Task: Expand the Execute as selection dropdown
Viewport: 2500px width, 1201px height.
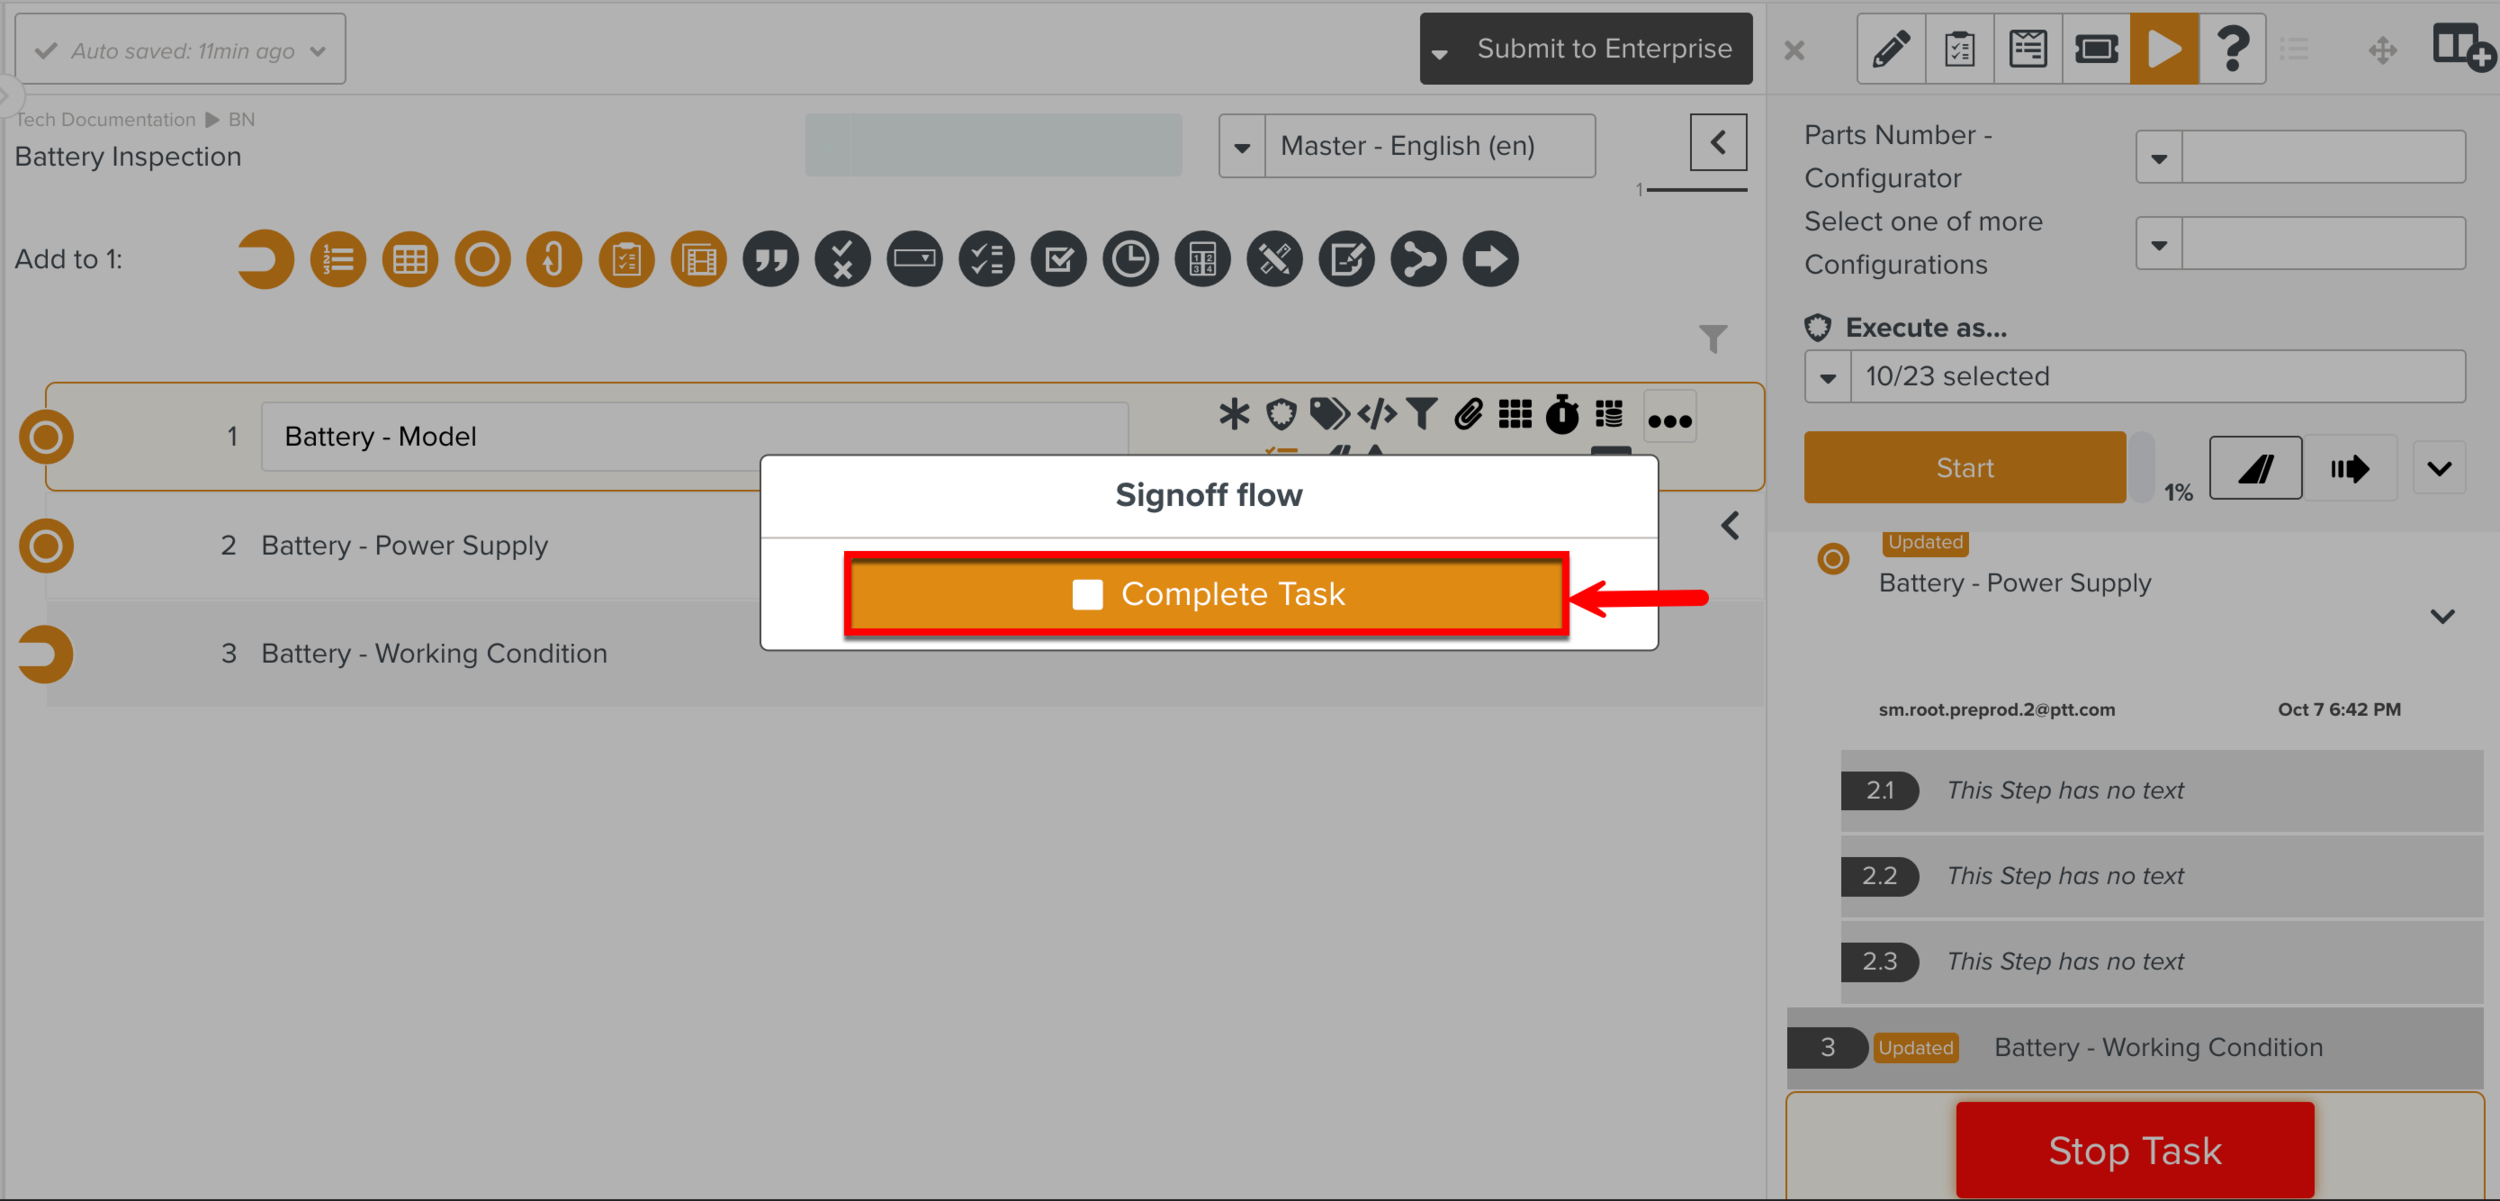Action: (1828, 377)
